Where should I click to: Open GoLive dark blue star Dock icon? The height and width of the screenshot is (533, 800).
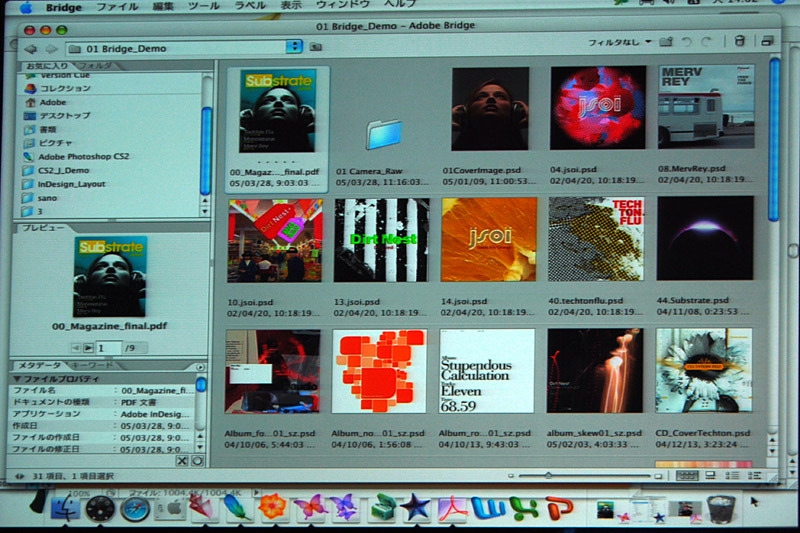(x=416, y=507)
